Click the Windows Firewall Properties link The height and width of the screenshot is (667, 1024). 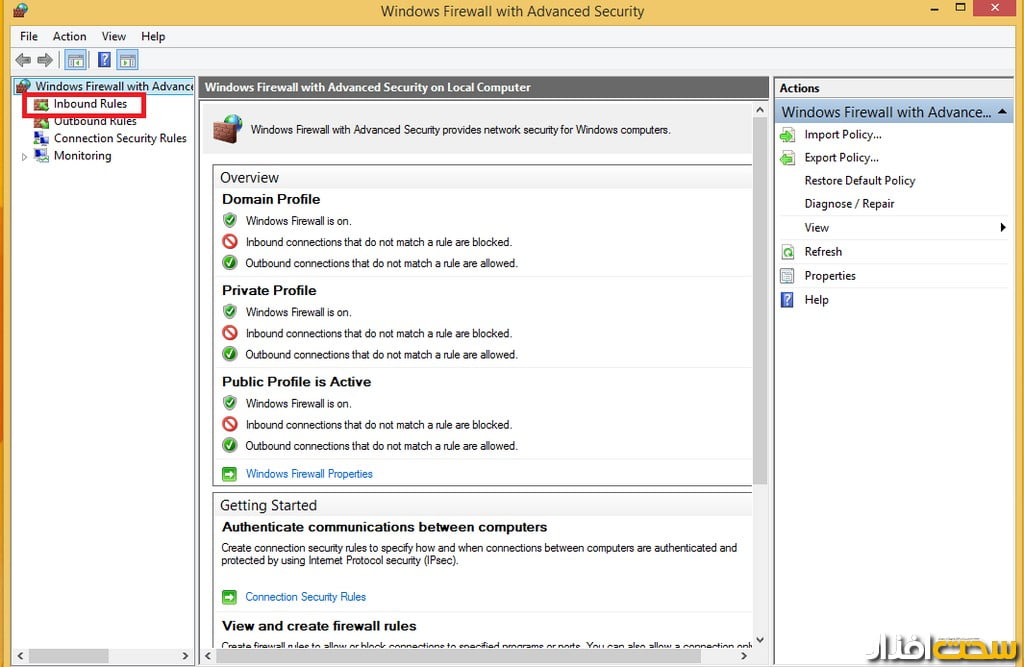(x=309, y=474)
